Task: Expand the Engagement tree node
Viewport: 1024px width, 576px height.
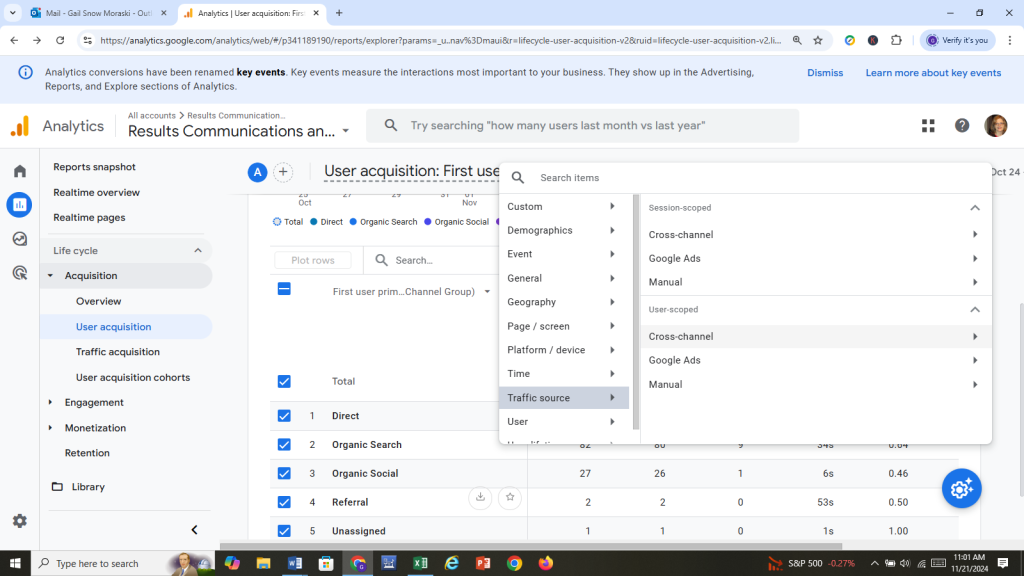Action: click(x=50, y=402)
